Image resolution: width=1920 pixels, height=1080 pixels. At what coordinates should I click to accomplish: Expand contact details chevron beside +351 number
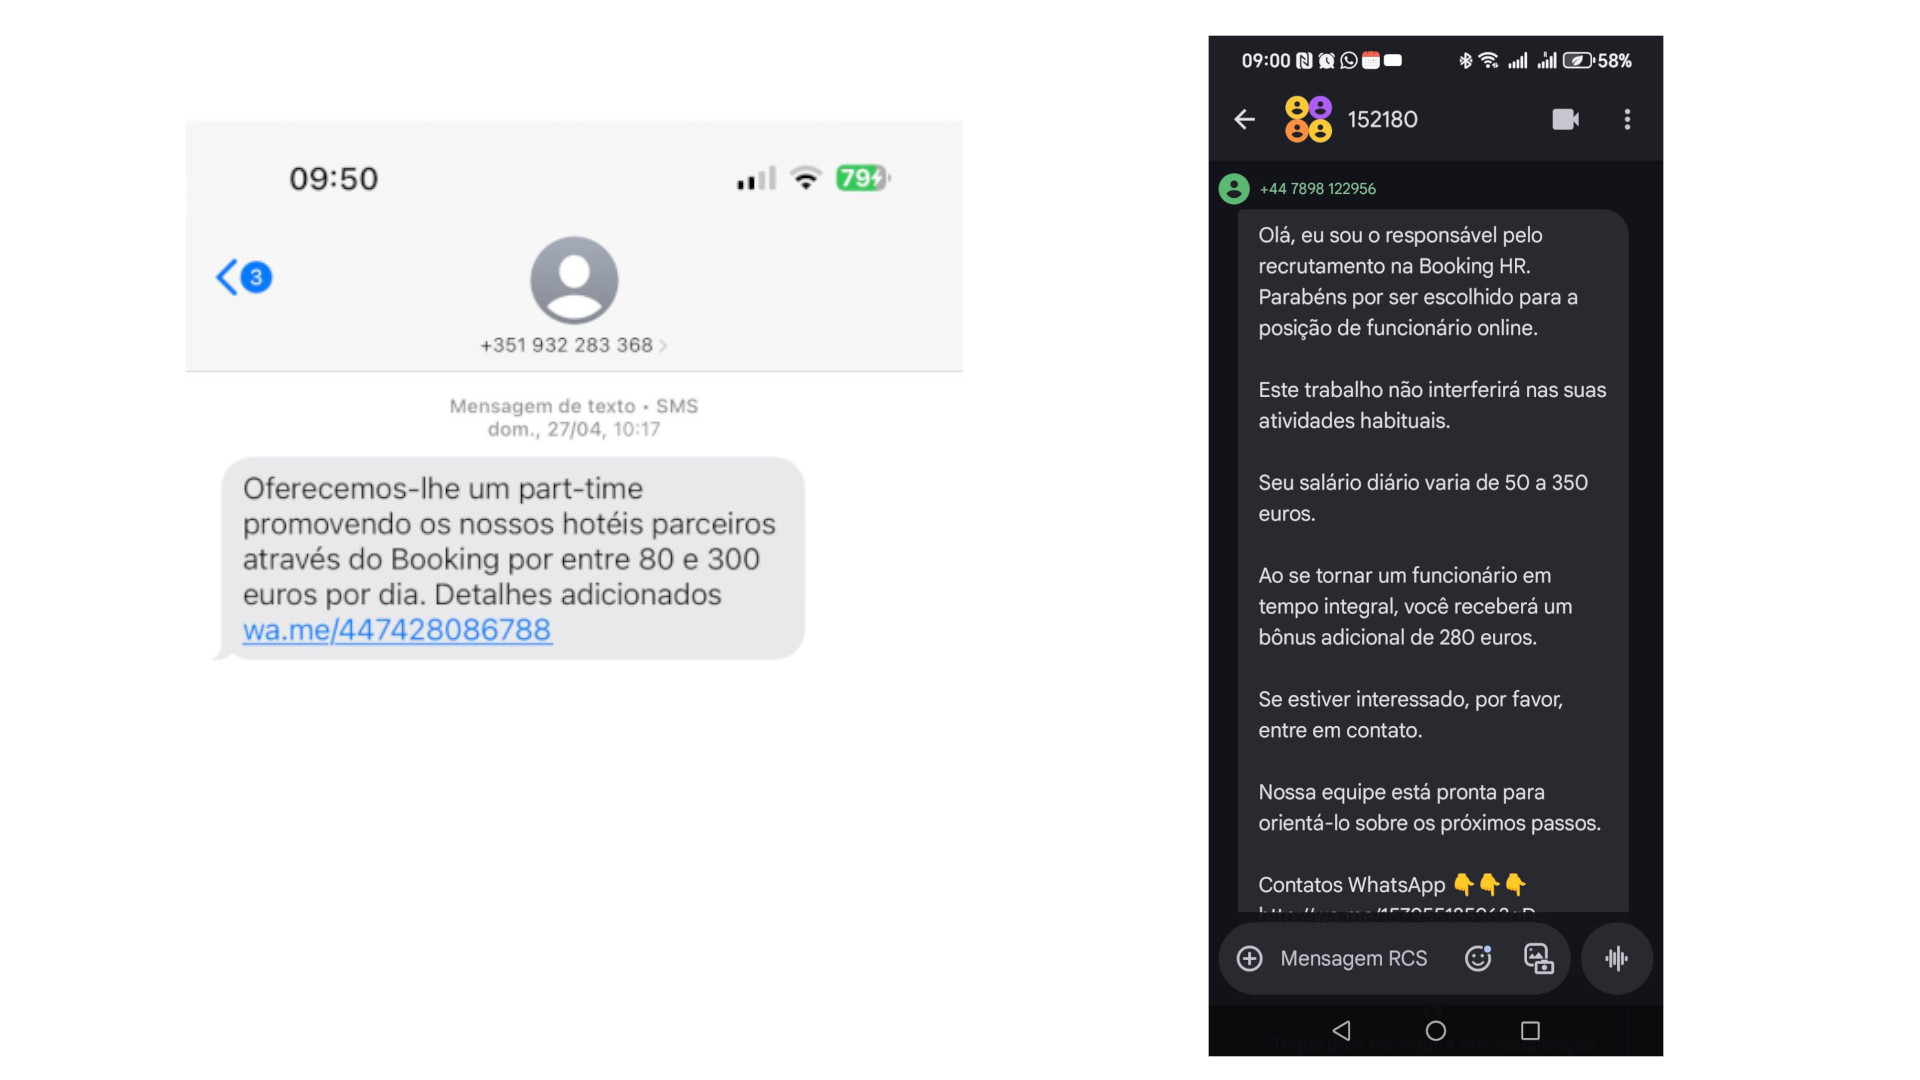[x=663, y=346]
